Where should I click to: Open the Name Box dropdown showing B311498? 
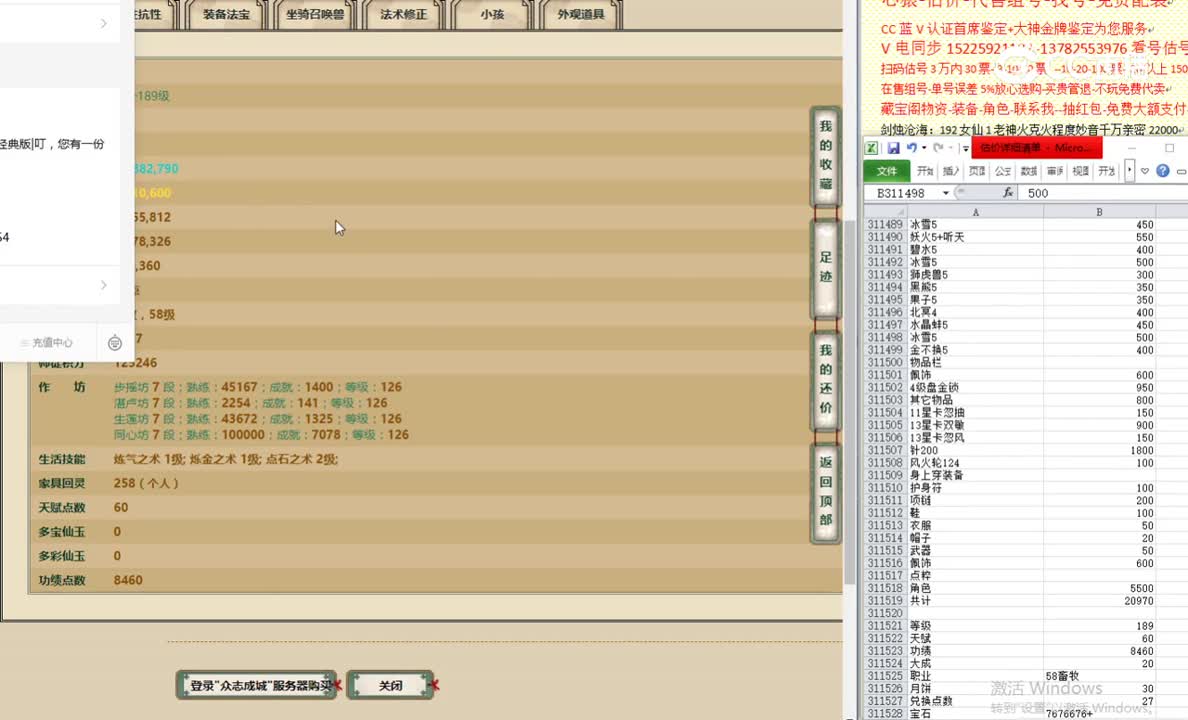click(944, 193)
